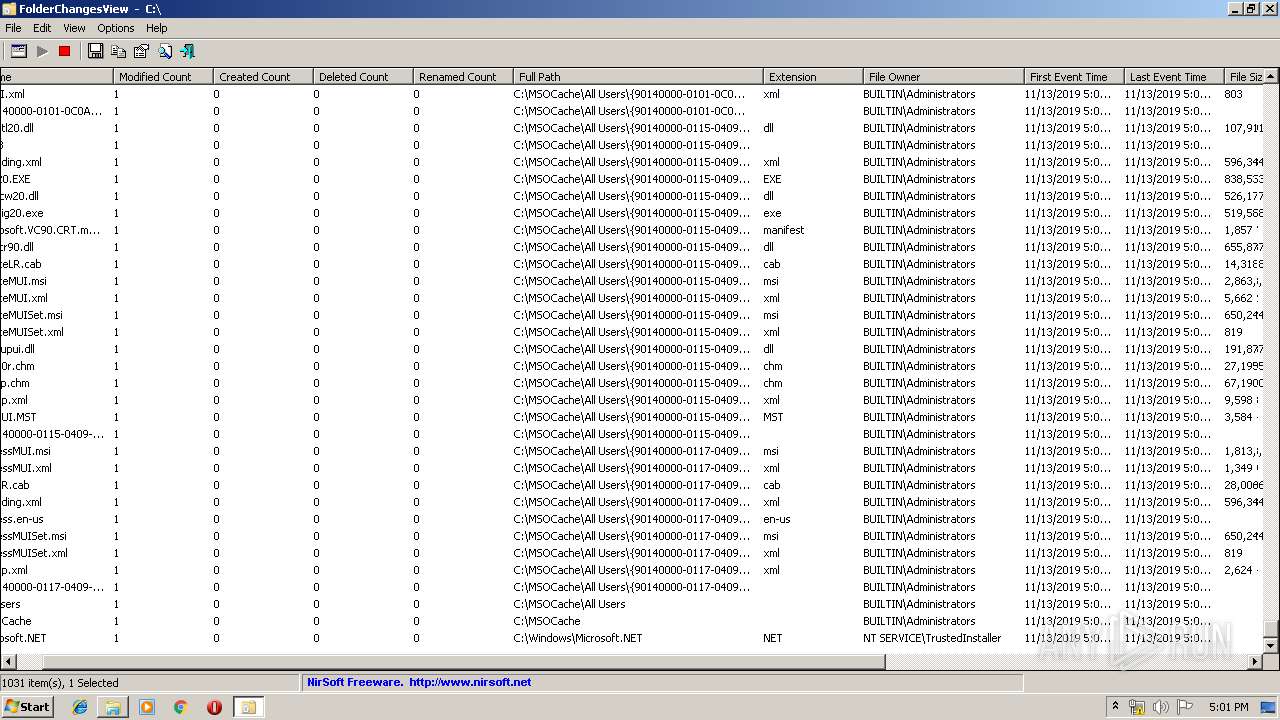This screenshot has width=1280, height=720.
Task: Select the 'ss.en-us' file row
Action: pyautogui.click(x=632, y=519)
